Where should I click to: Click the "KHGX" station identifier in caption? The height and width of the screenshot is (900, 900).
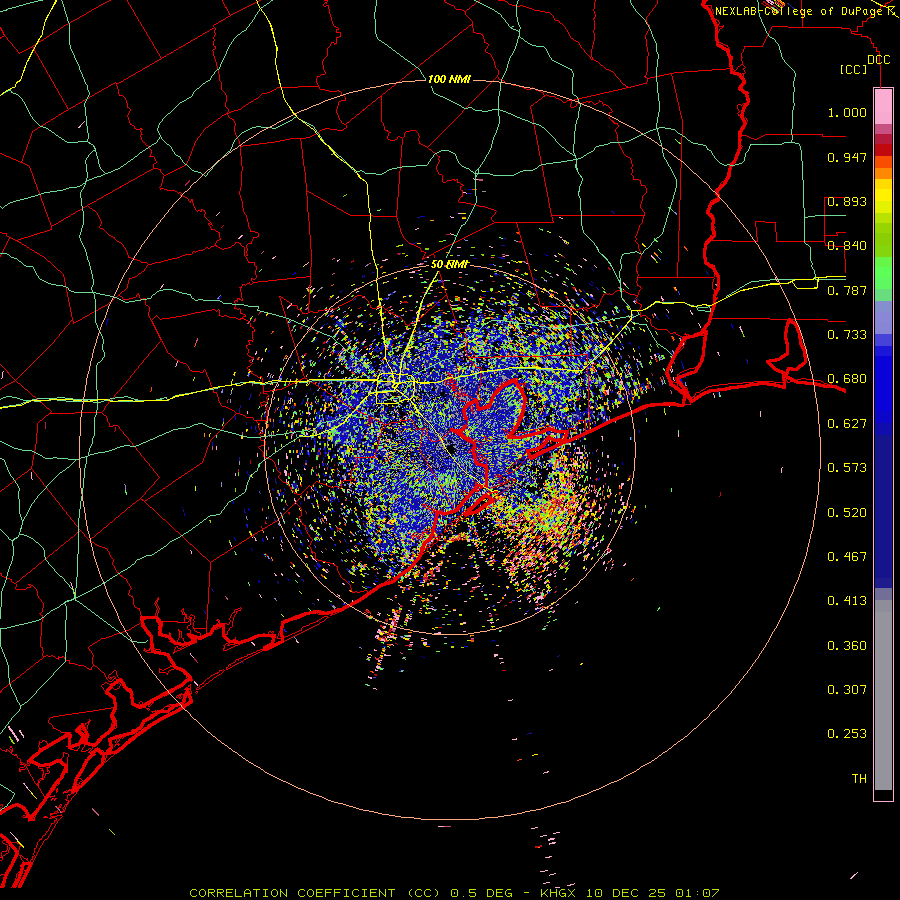pos(557,893)
